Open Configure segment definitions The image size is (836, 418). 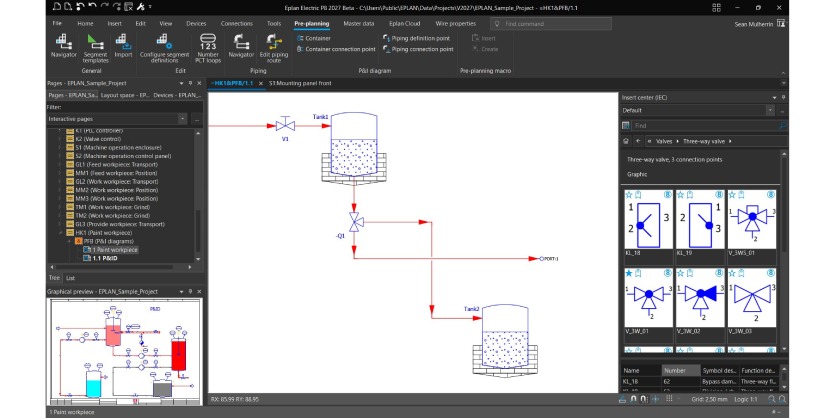(164, 48)
